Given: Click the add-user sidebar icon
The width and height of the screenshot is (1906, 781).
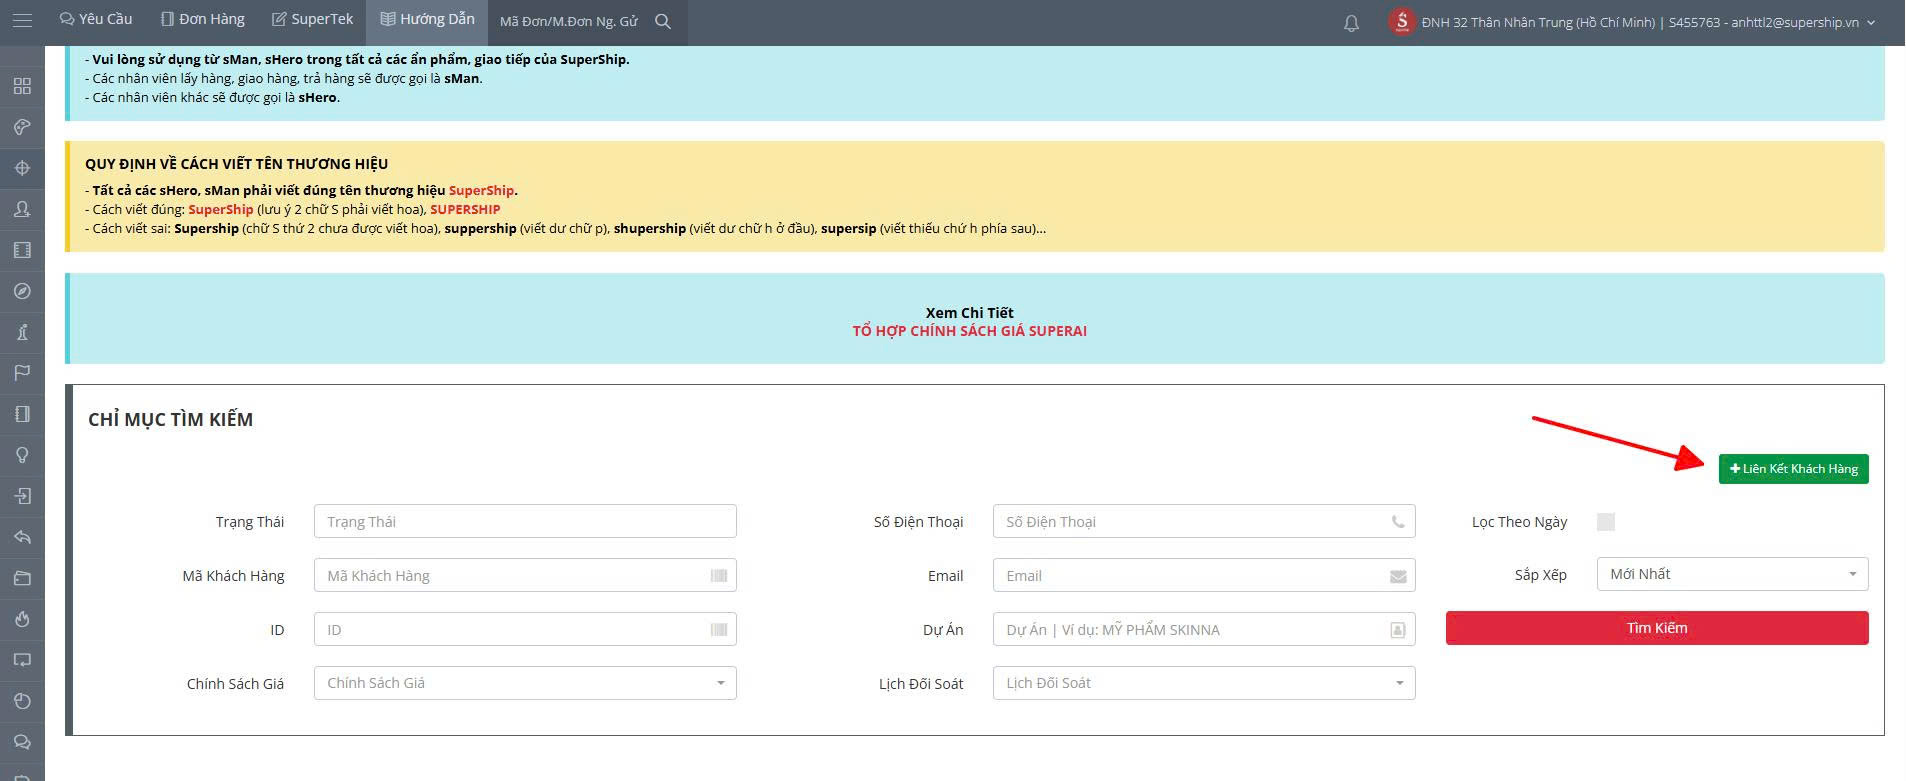Looking at the screenshot, I should [x=22, y=209].
